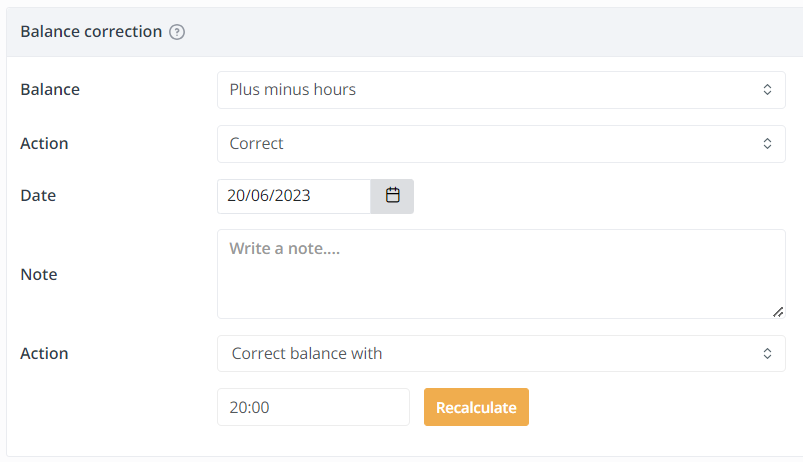803x462 pixels.
Task: Click the Note box resize handle
Action: point(778,311)
